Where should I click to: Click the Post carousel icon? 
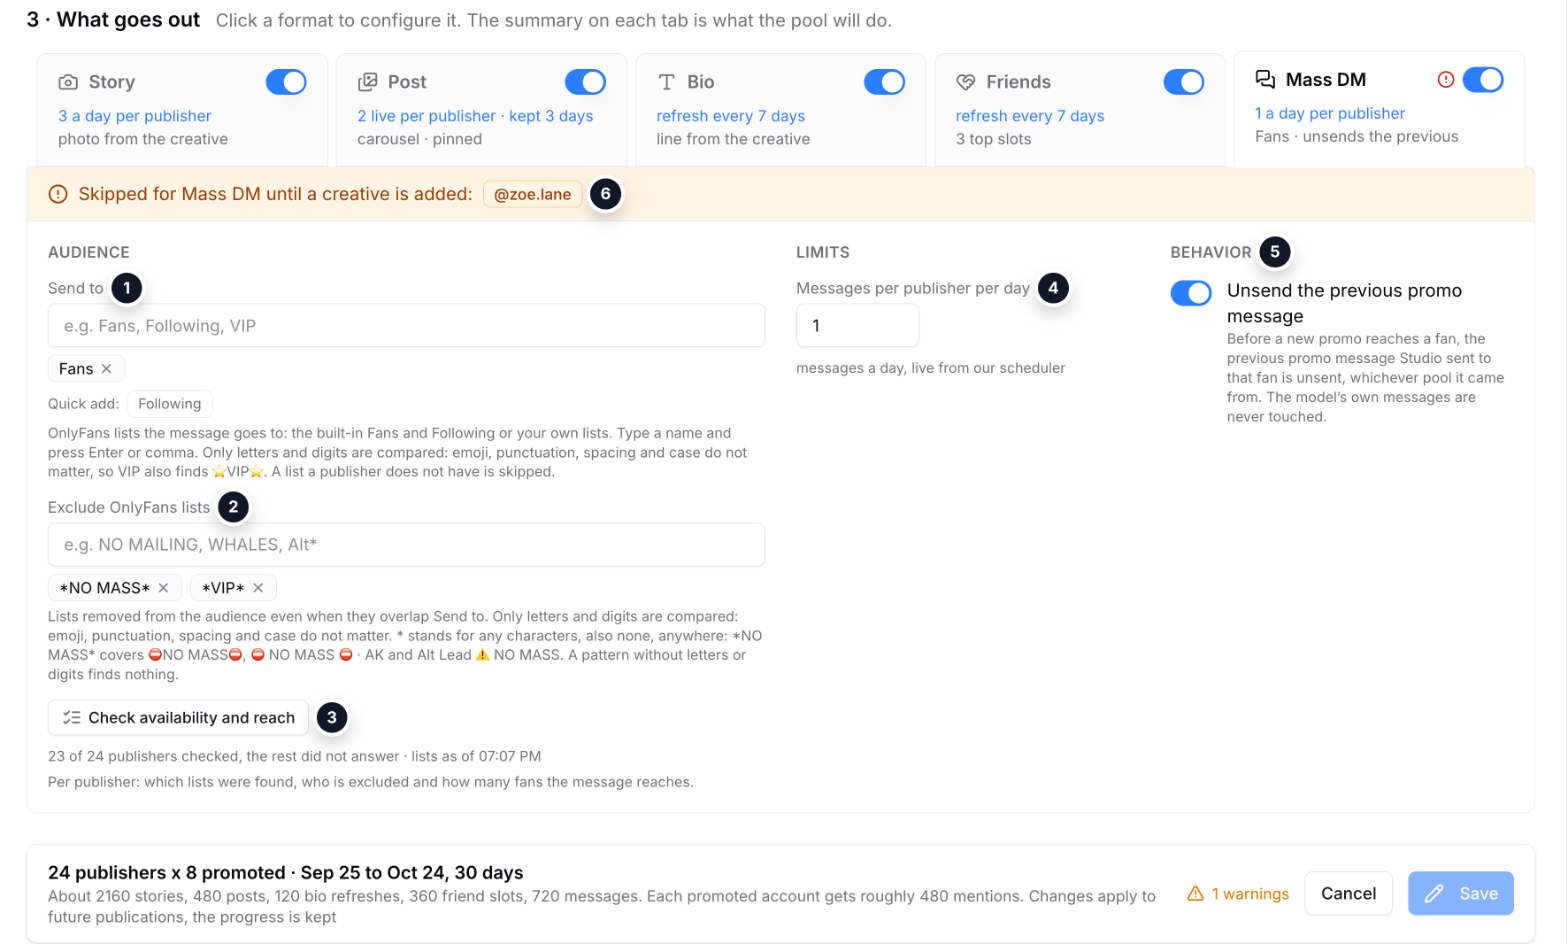368,82
